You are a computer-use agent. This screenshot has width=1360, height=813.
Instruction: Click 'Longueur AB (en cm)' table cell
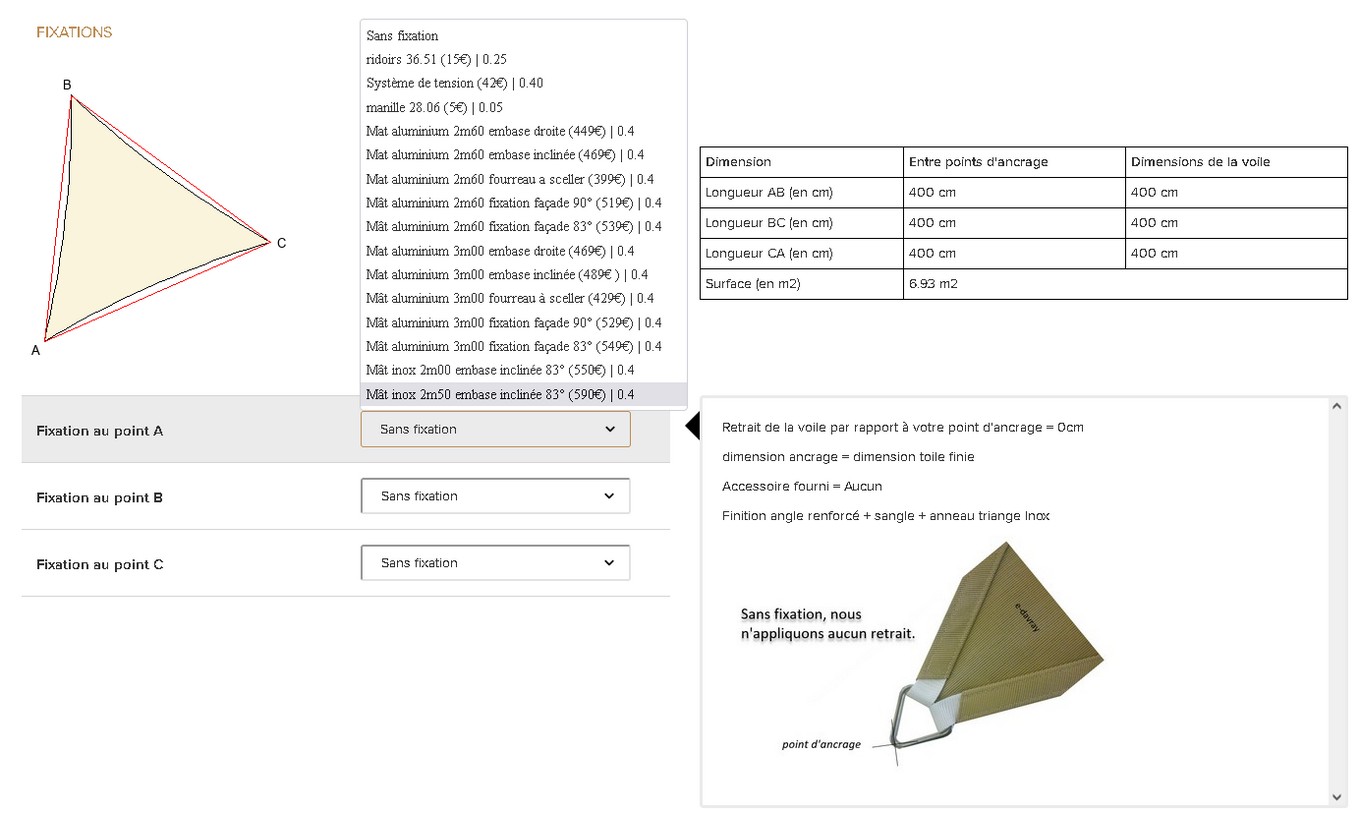click(x=801, y=192)
